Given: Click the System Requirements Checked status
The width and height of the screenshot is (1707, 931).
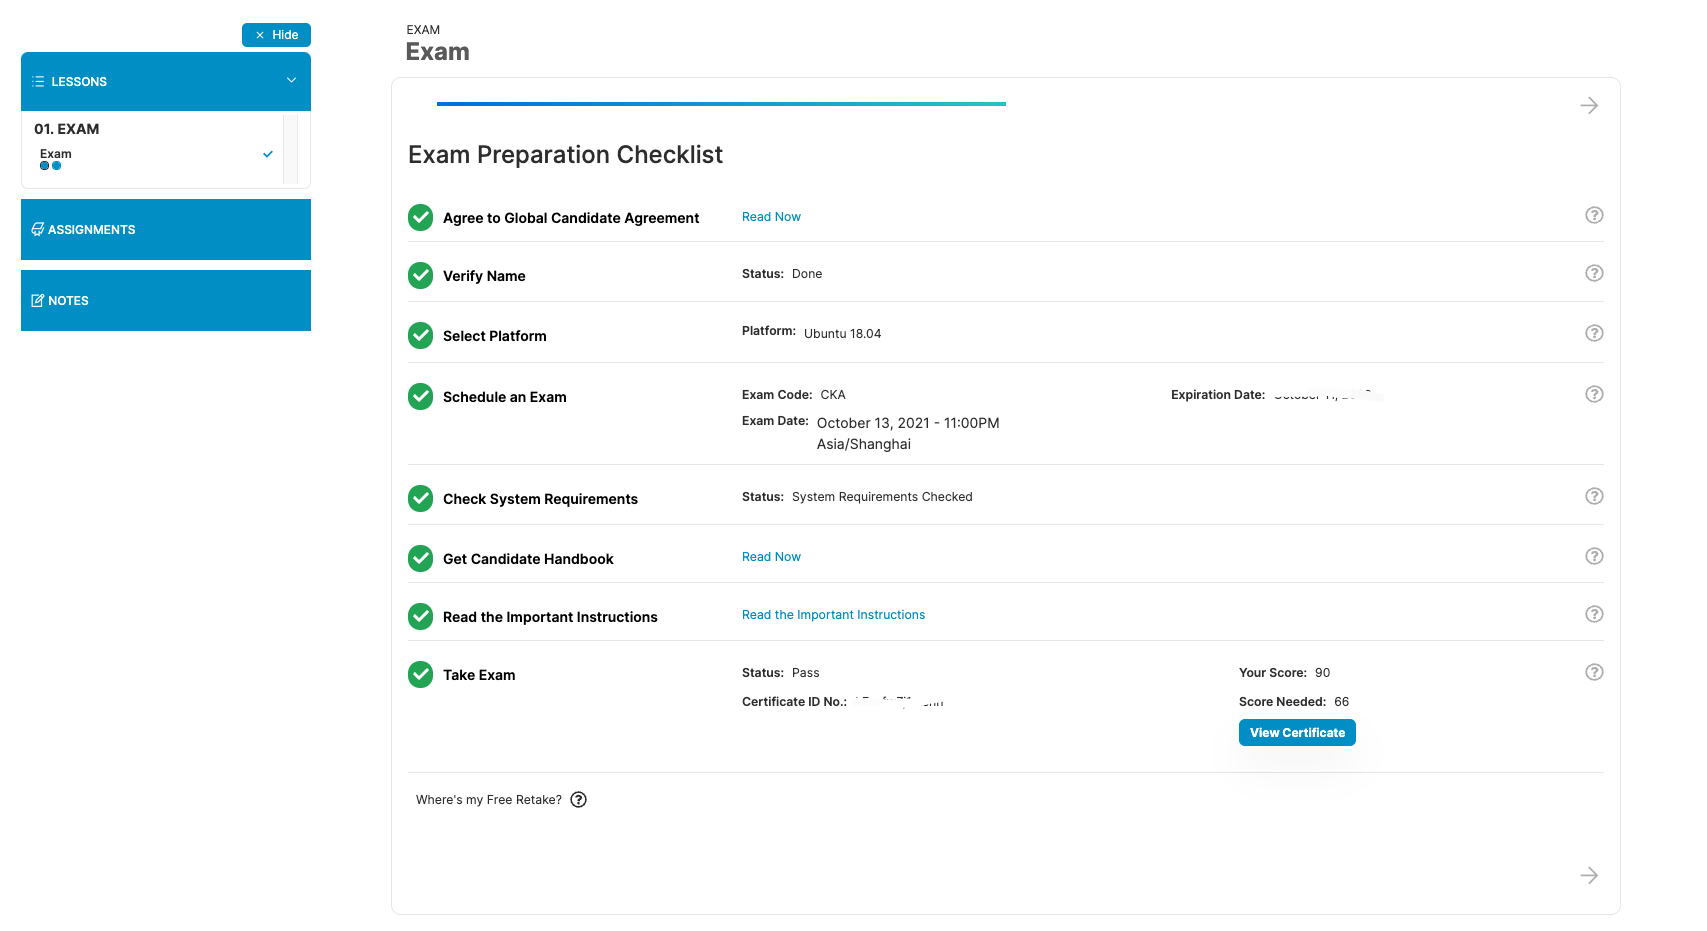Looking at the screenshot, I should coord(882,497).
